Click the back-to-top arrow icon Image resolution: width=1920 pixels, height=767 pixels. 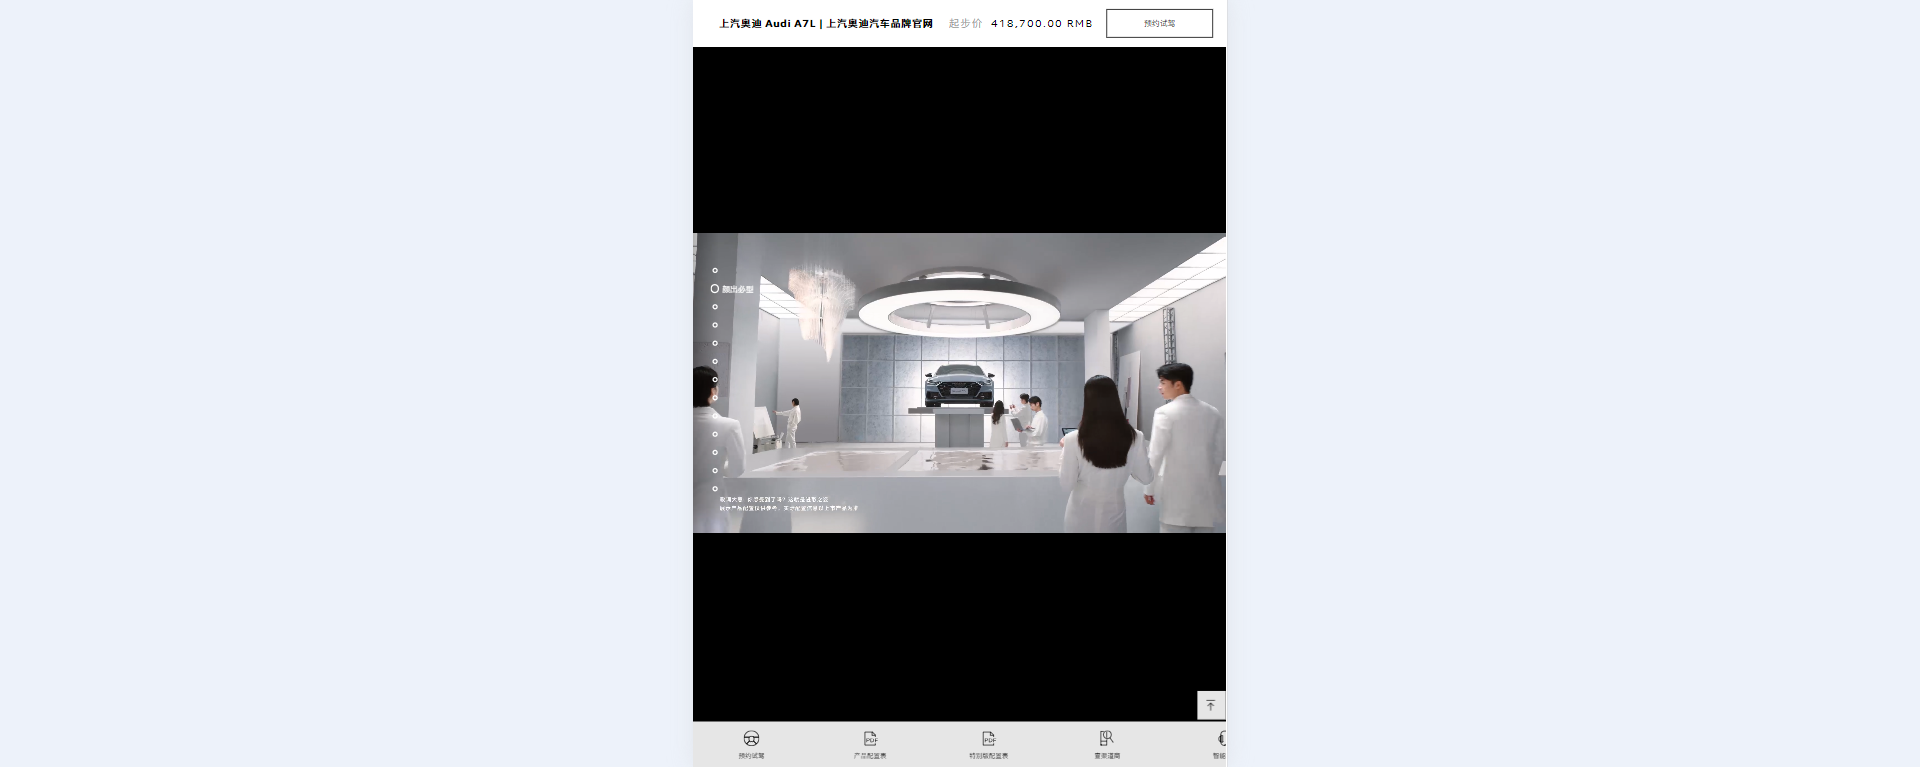pos(1210,705)
